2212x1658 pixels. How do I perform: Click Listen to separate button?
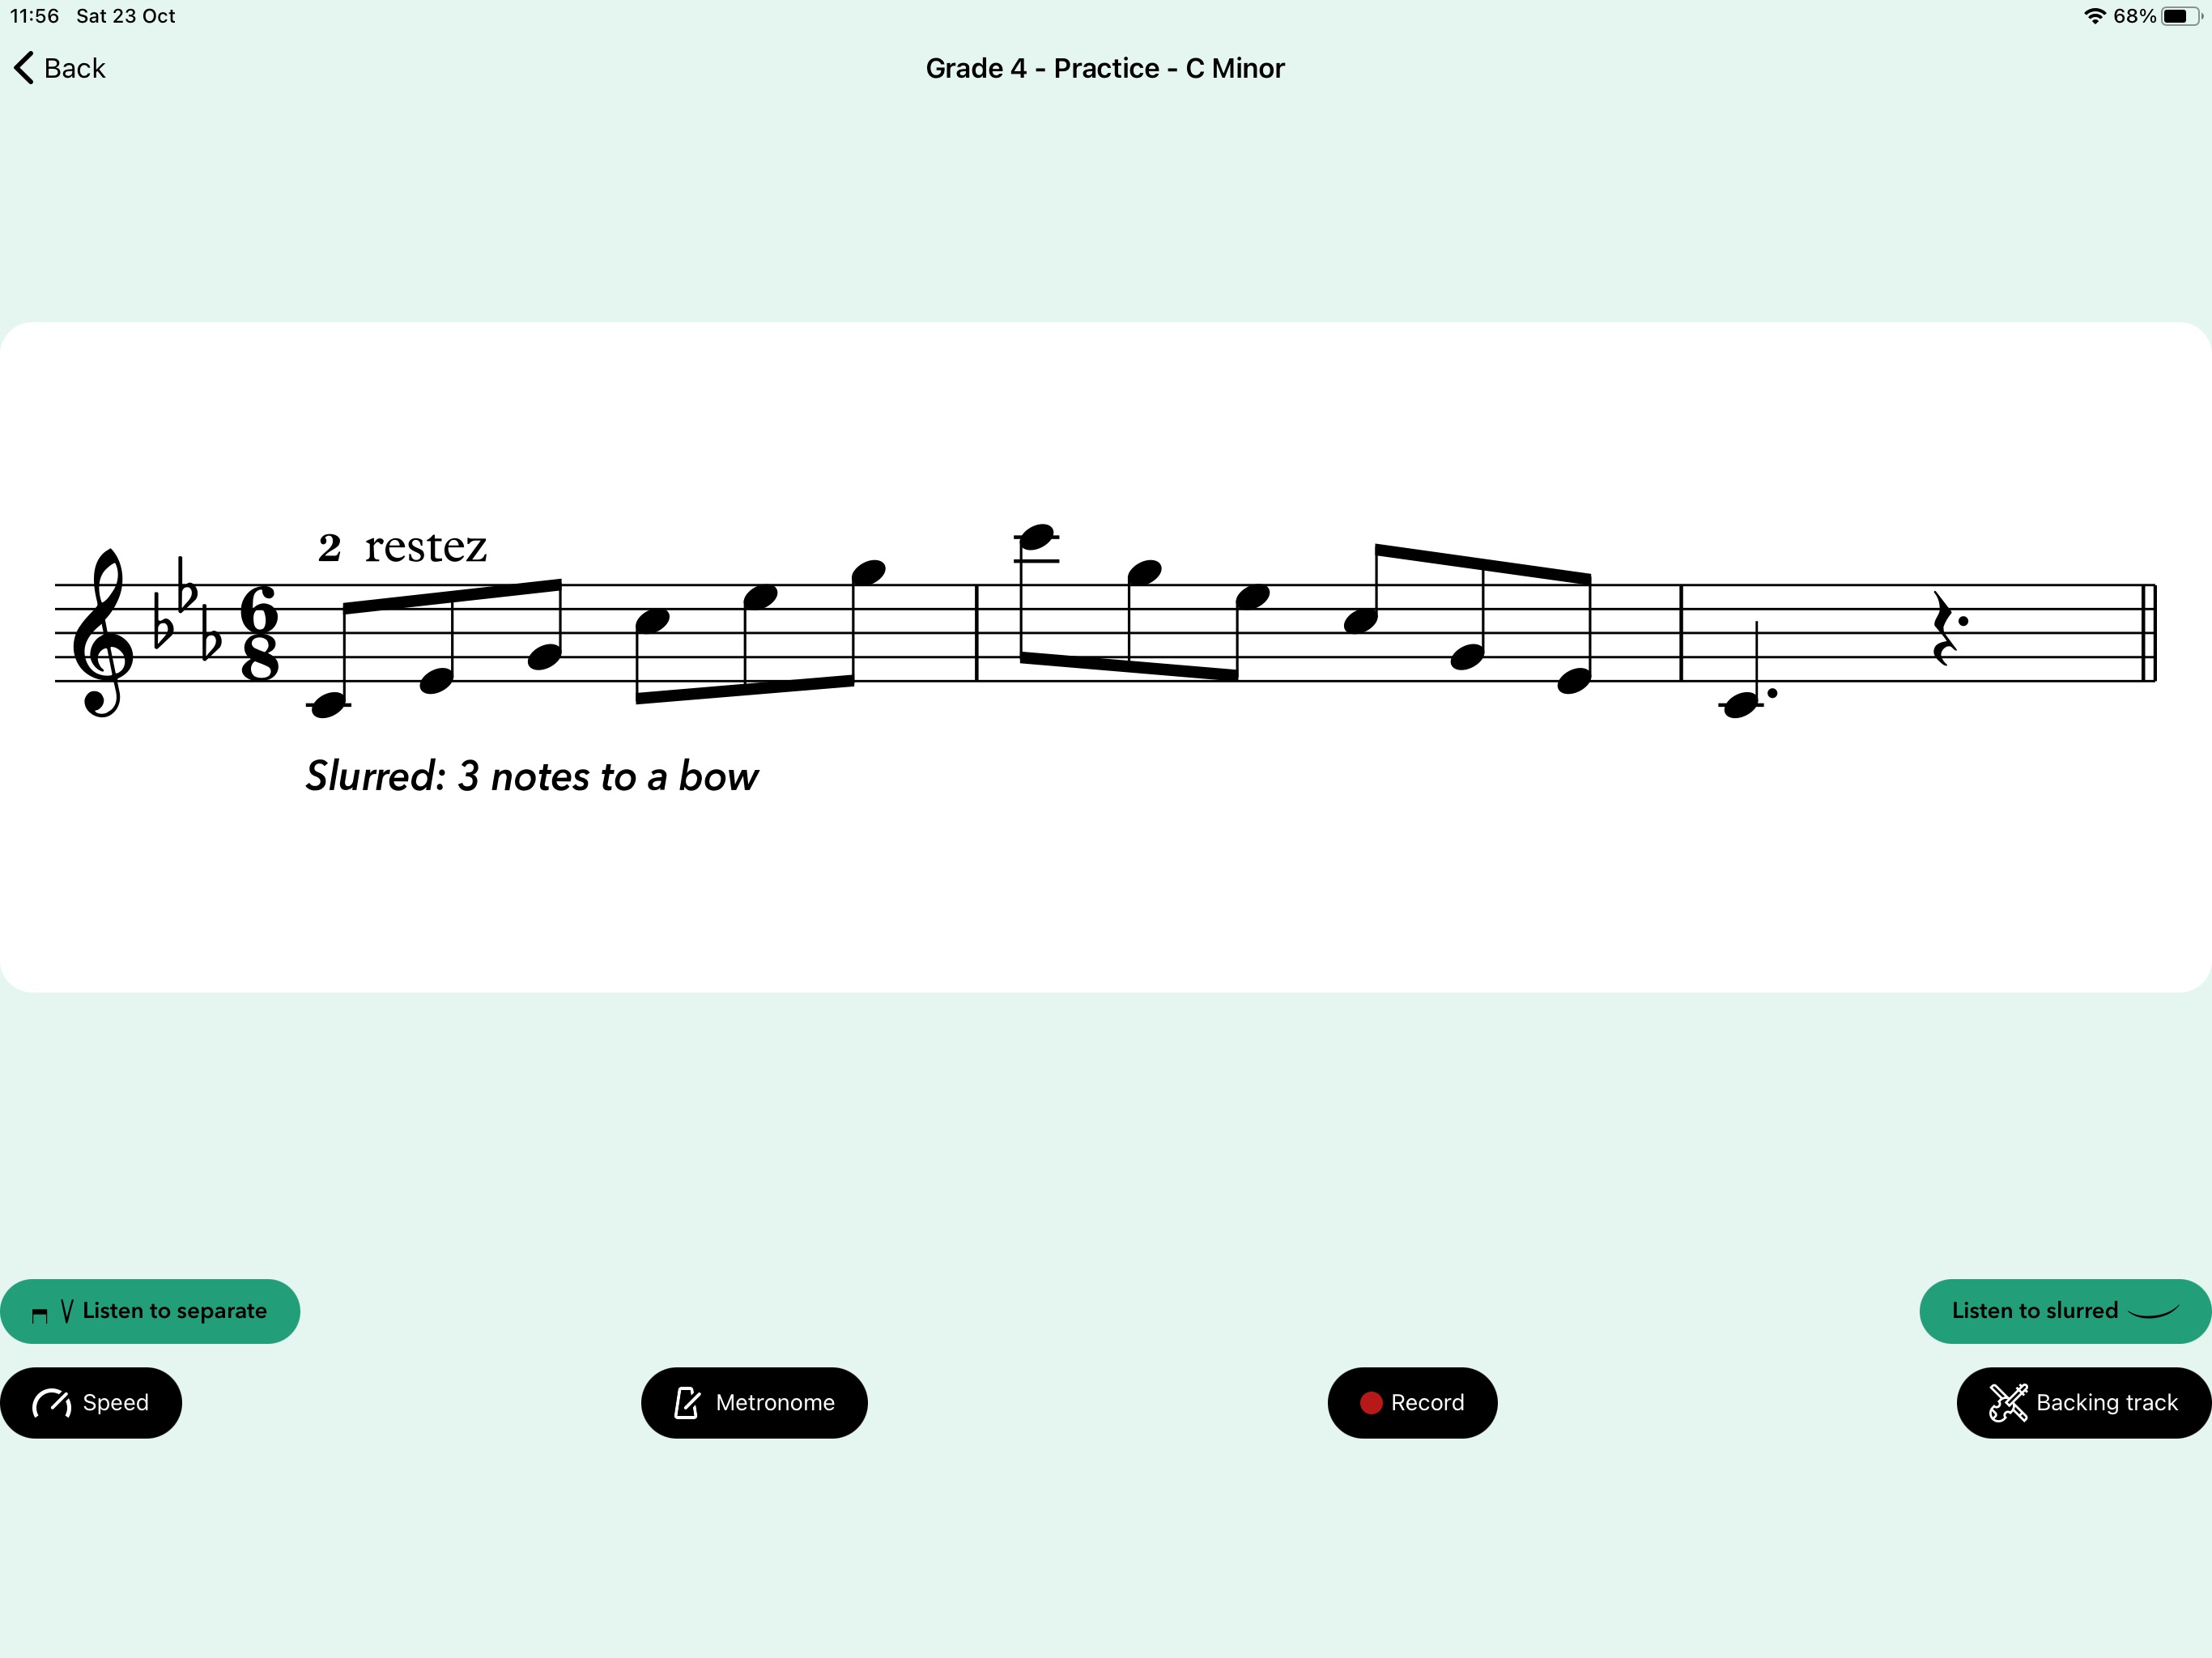click(155, 1308)
